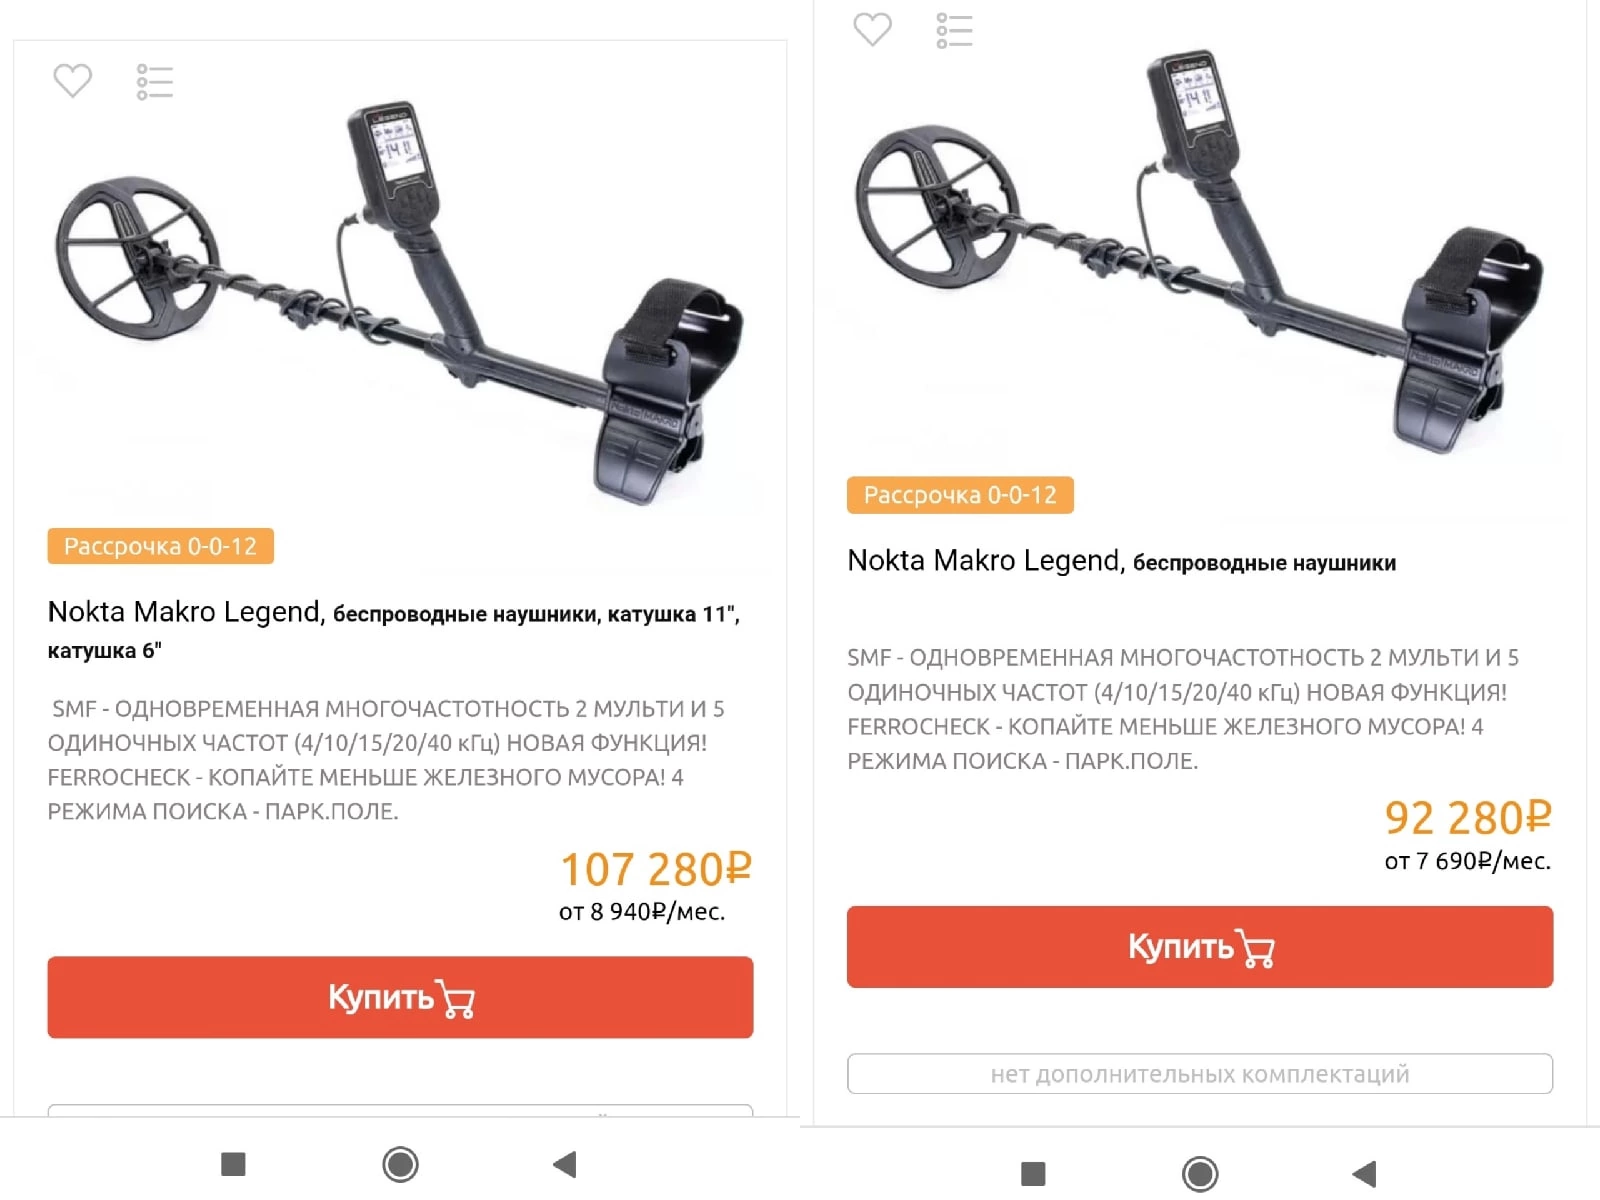Open left Рассрочка 0-0-12 installment badge

click(x=160, y=546)
